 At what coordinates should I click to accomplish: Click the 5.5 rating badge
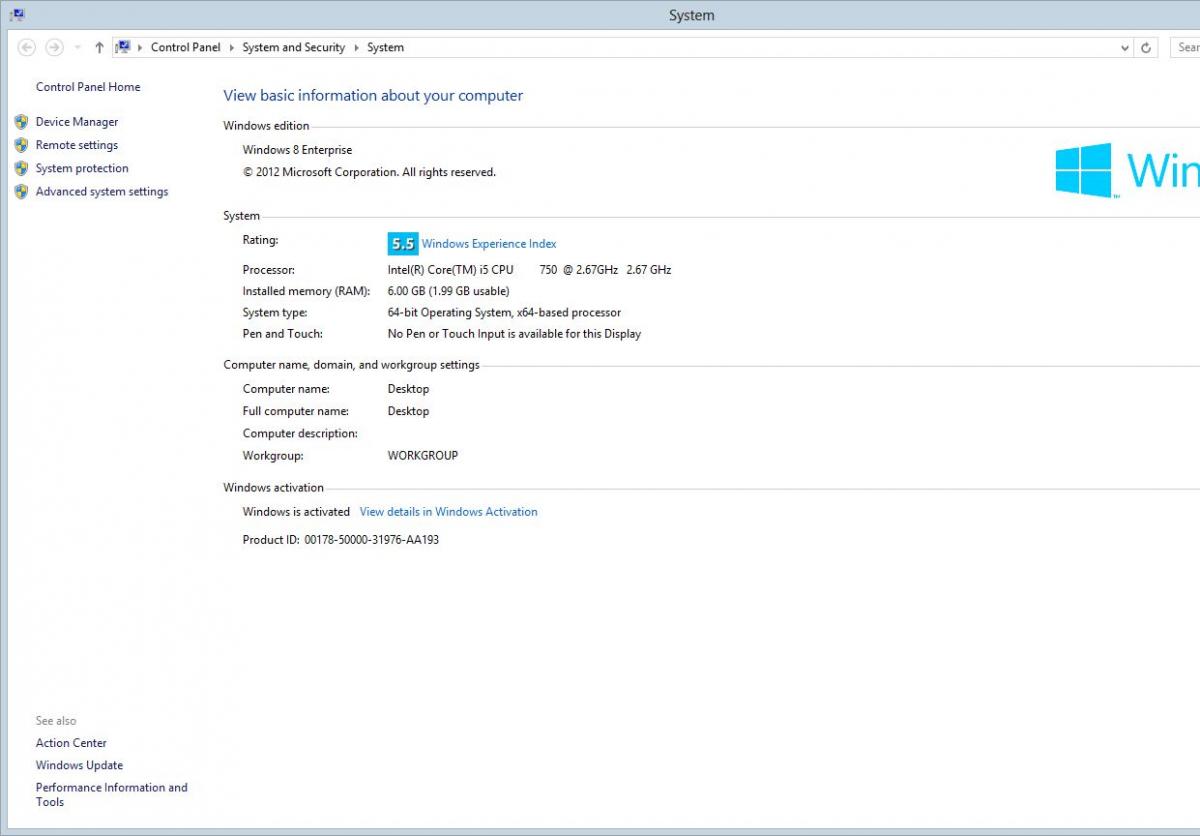[402, 243]
